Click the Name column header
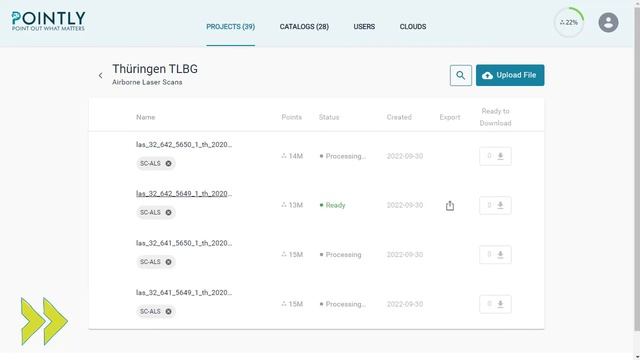 coord(146,117)
